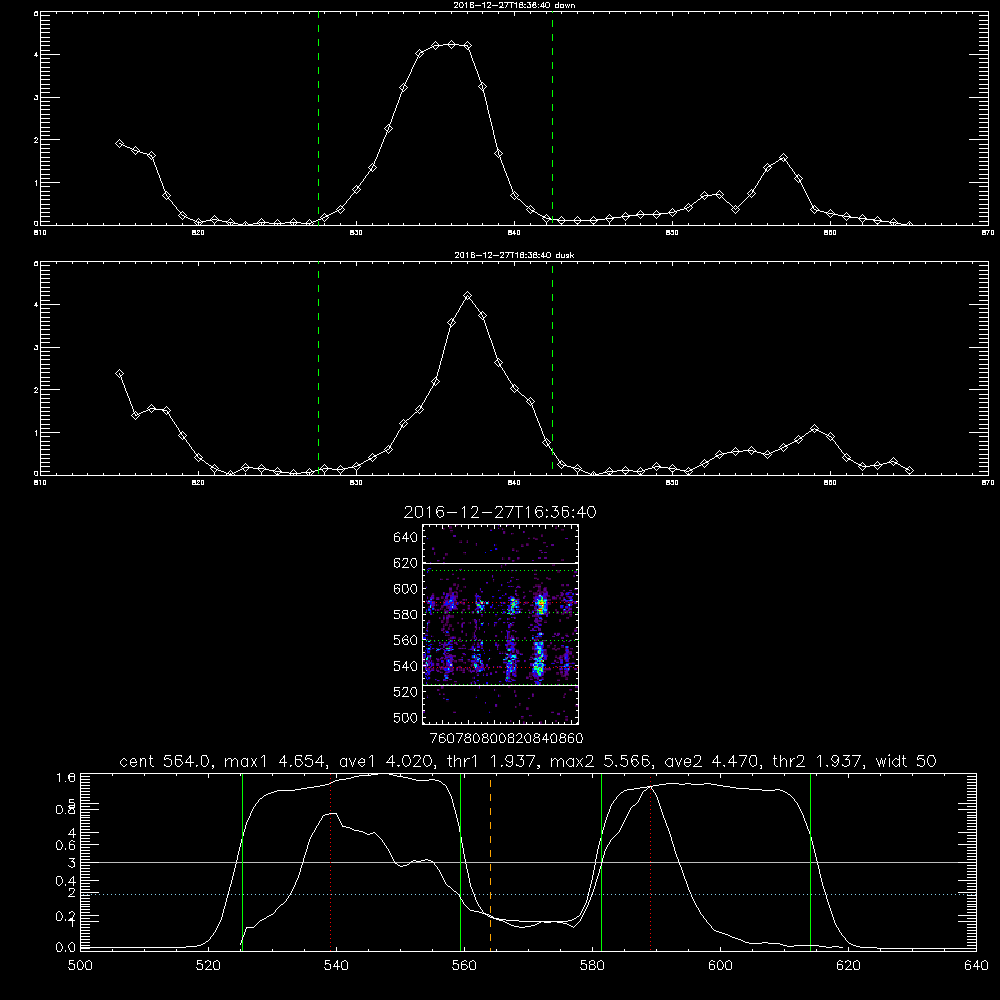Click bottom plot x-axis label '520'
The height and width of the screenshot is (1000, 1000).
[208, 966]
